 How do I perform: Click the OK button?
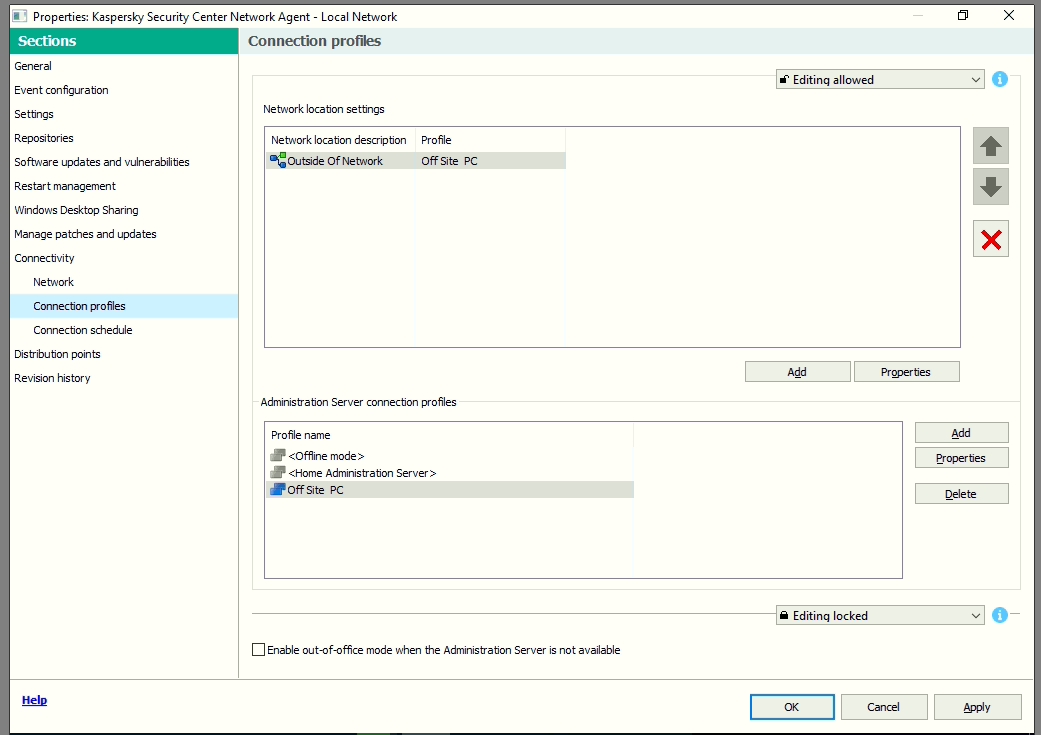point(792,706)
